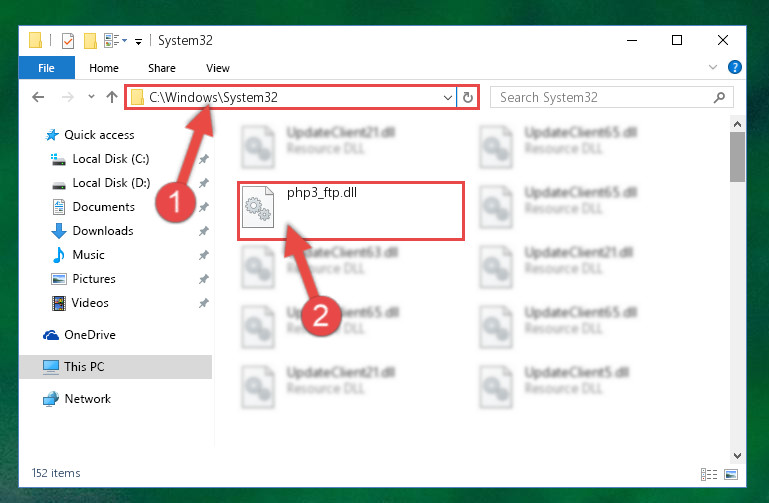The width and height of the screenshot is (769, 503).
Task: Go back with the left arrow
Action: point(38,97)
